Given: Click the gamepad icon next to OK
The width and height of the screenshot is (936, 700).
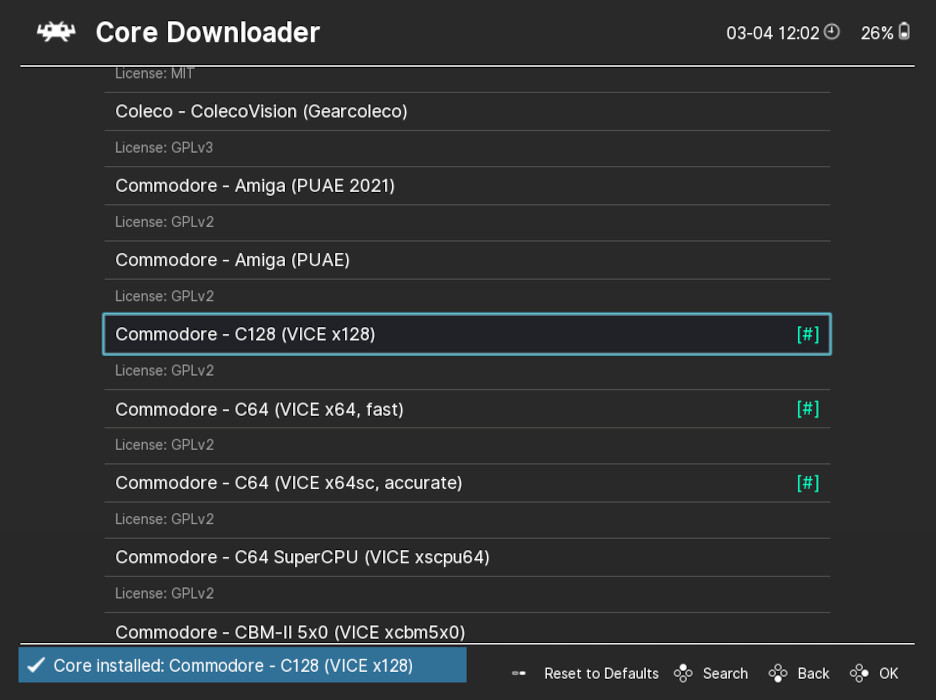Looking at the screenshot, I should click(859, 673).
